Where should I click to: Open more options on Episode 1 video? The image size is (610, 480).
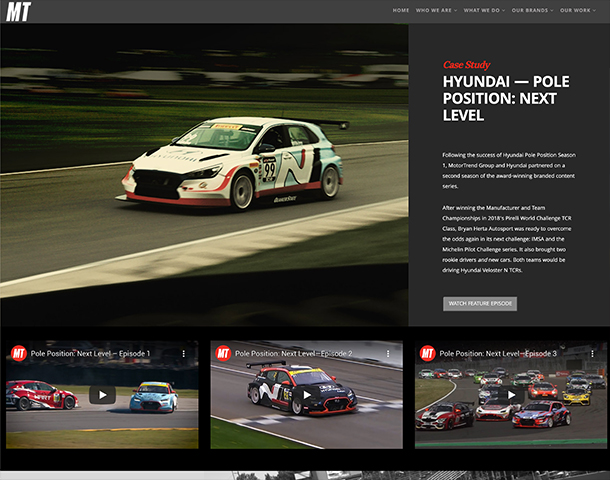(184, 354)
